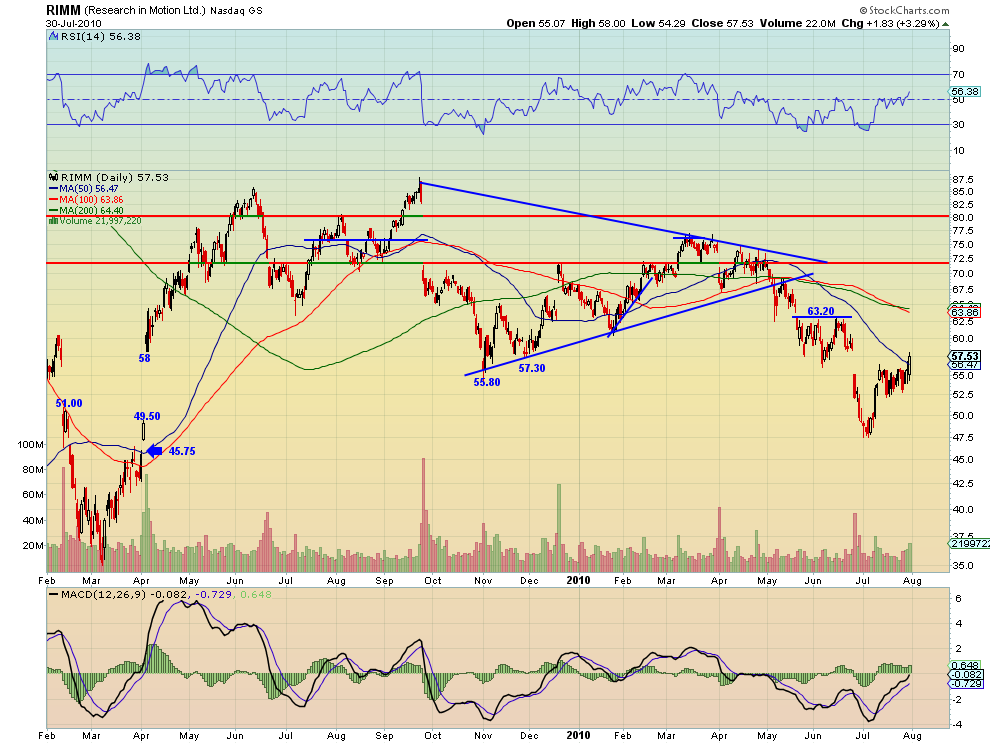Click the 'Chg +1.83 (+3.29%)' value
Image resolution: width=990 pixels, height=744 pixels.
(890, 23)
